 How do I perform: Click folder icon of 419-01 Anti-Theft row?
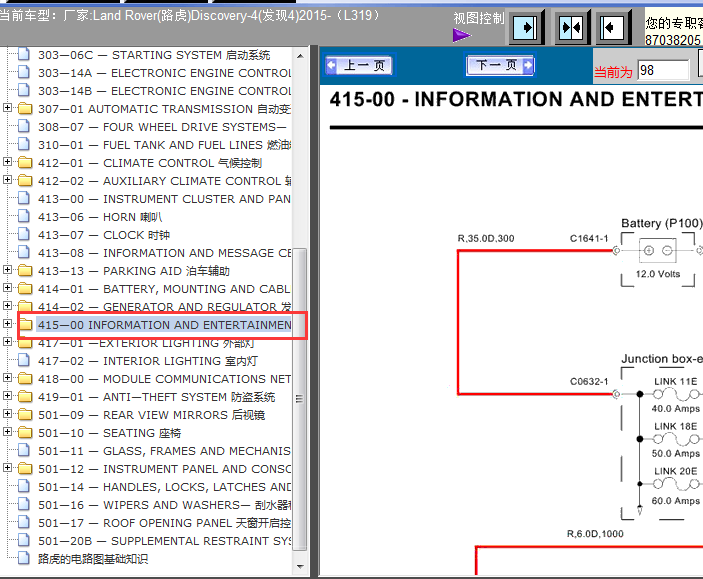pyautogui.click(x=25, y=396)
